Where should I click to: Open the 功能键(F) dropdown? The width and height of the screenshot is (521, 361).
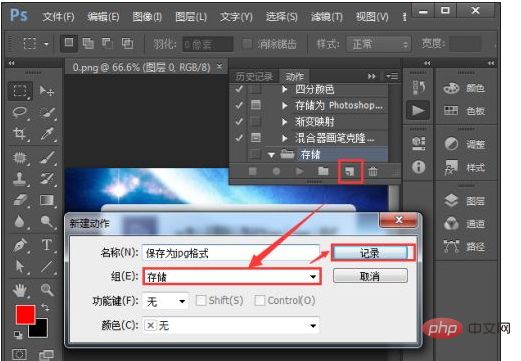(165, 302)
